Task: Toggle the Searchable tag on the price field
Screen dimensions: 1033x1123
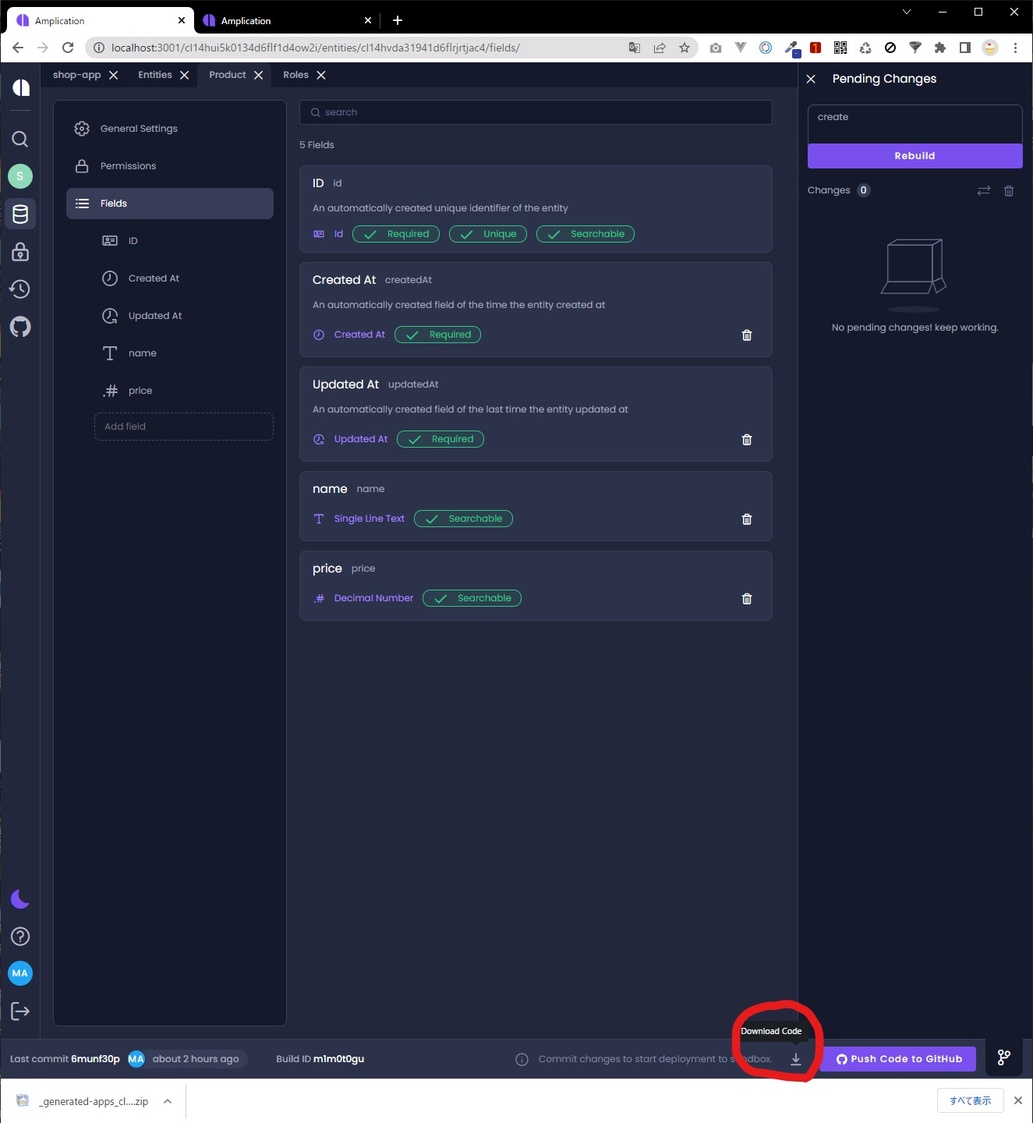Action: click(x=472, y=598)
